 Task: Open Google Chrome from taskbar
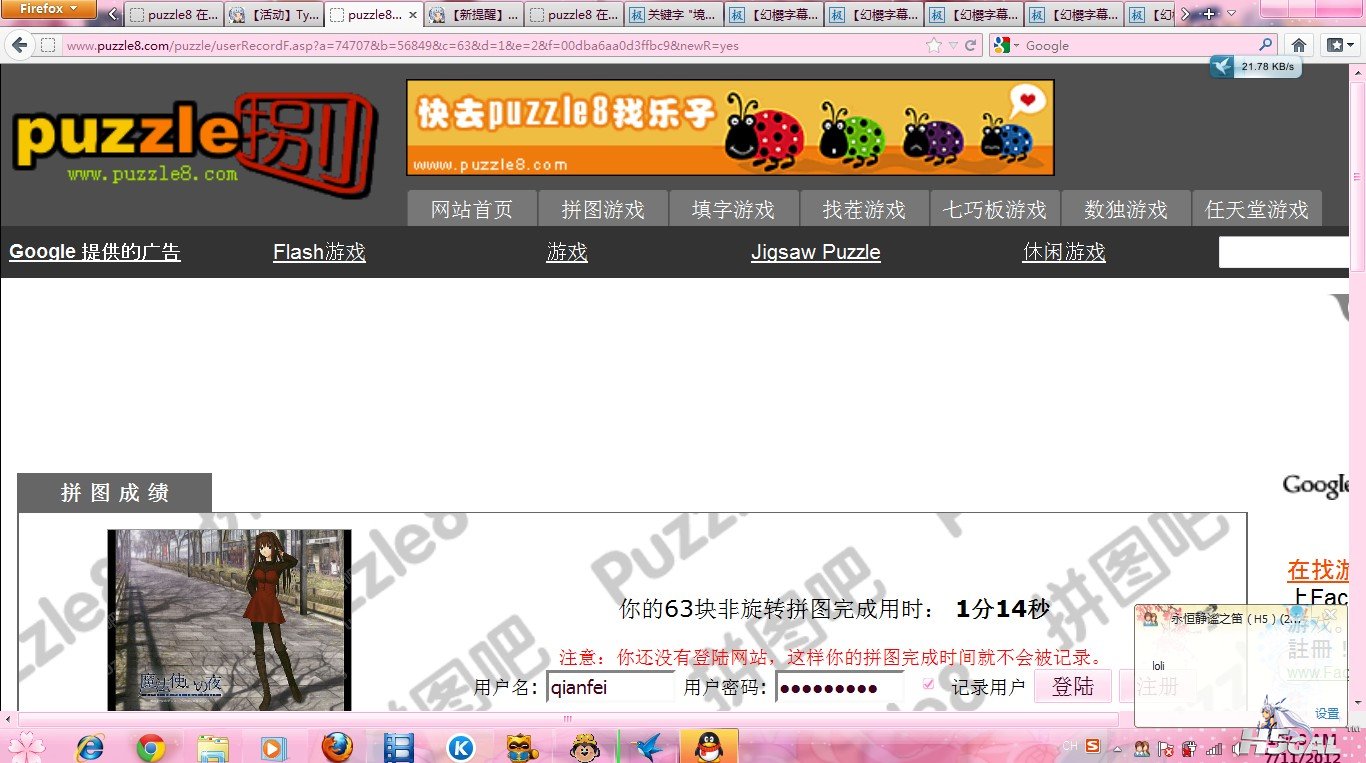tap(151, 747)
